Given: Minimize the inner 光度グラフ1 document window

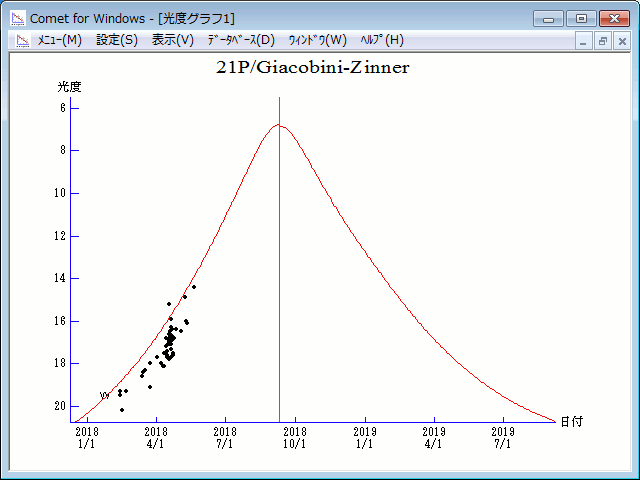Looking at the screenshot, I should tap(585, 41).
